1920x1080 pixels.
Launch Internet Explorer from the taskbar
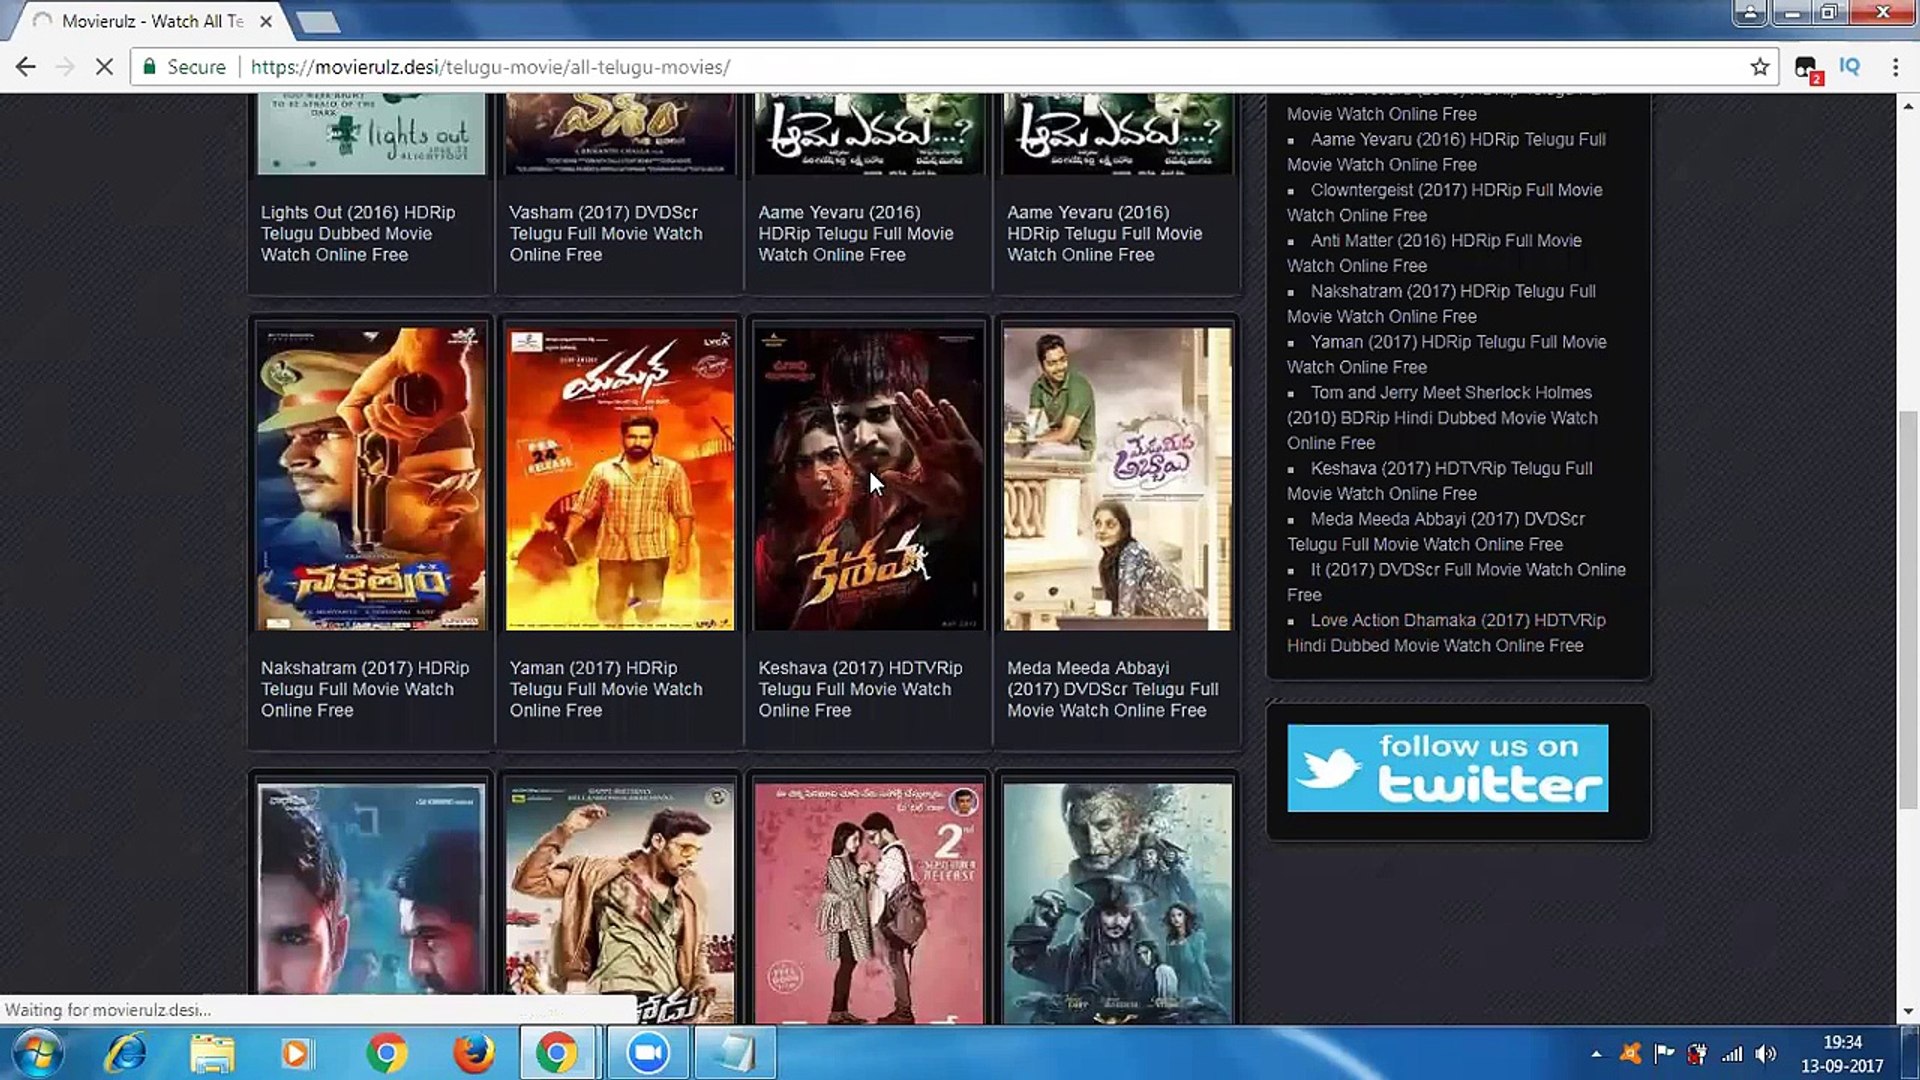(x=127, y=1053)
